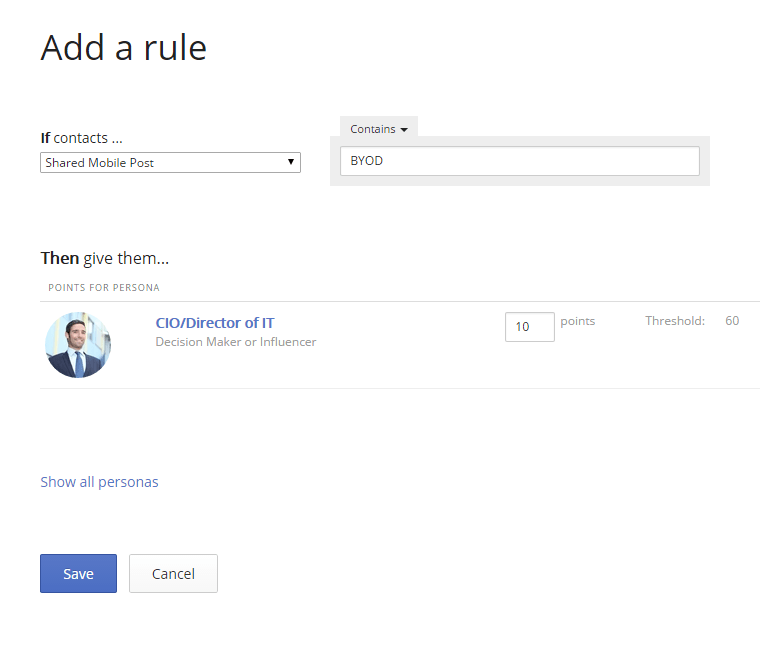Open the CIO/Director of IT persona link
Screen dimensions: 777x666
(x=215, y=323)
